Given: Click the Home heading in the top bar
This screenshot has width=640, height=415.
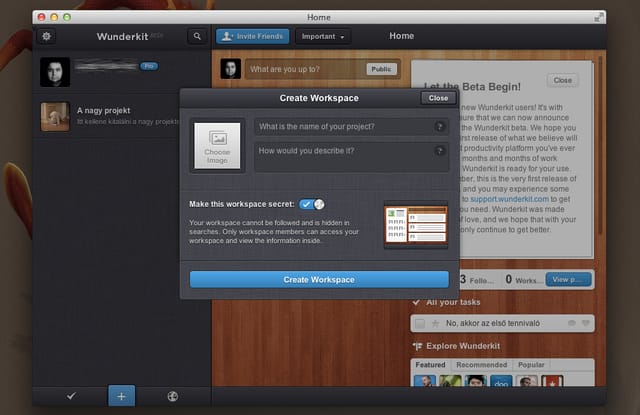Looking at the screenshot, I should point(402,36).
